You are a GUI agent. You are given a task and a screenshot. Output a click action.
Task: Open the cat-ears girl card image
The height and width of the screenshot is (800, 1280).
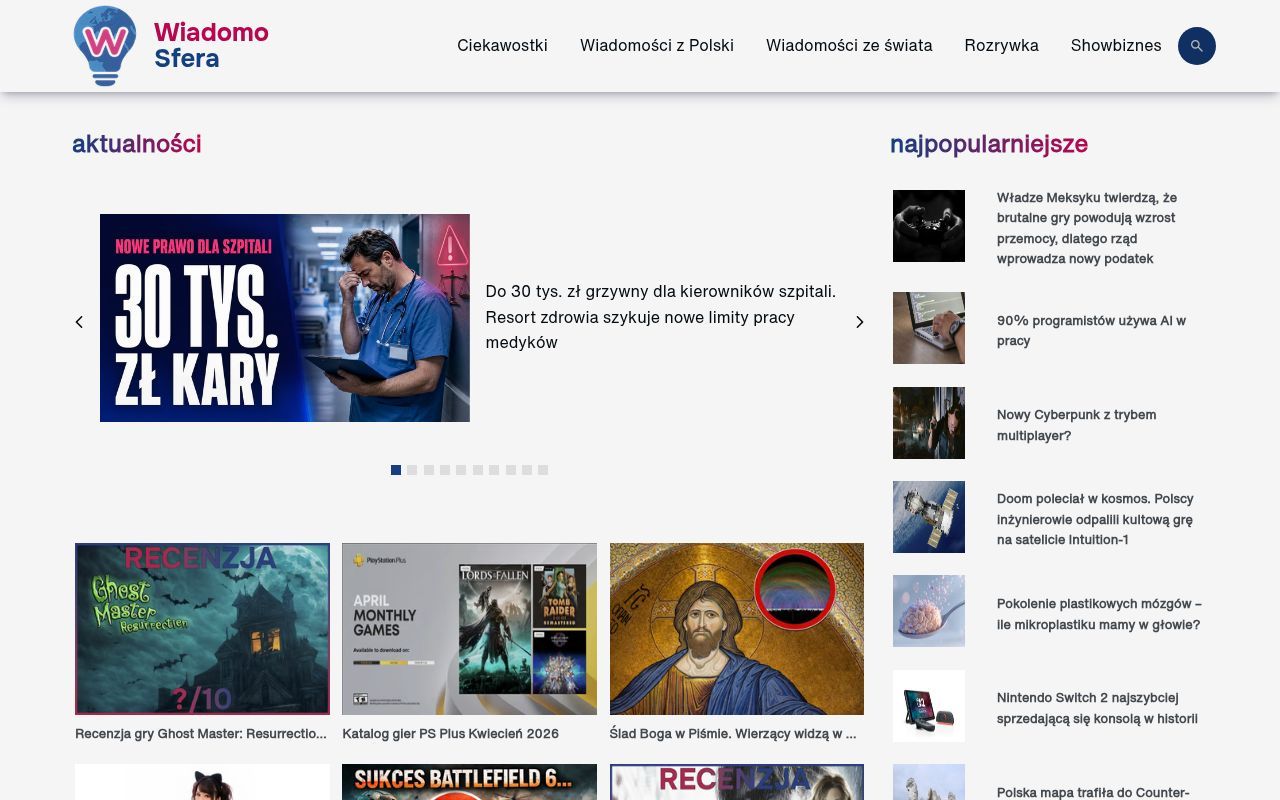[202, 782]
